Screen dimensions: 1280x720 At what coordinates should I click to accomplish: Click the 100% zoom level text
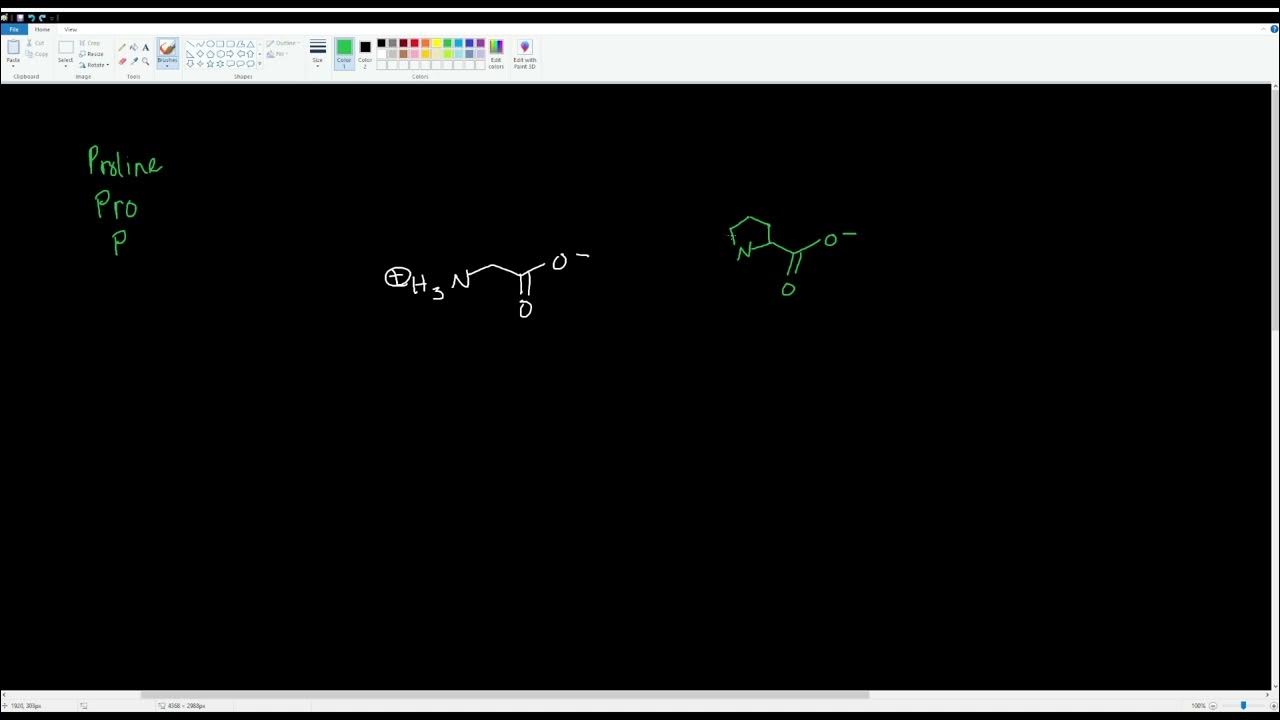(1198, 706)
